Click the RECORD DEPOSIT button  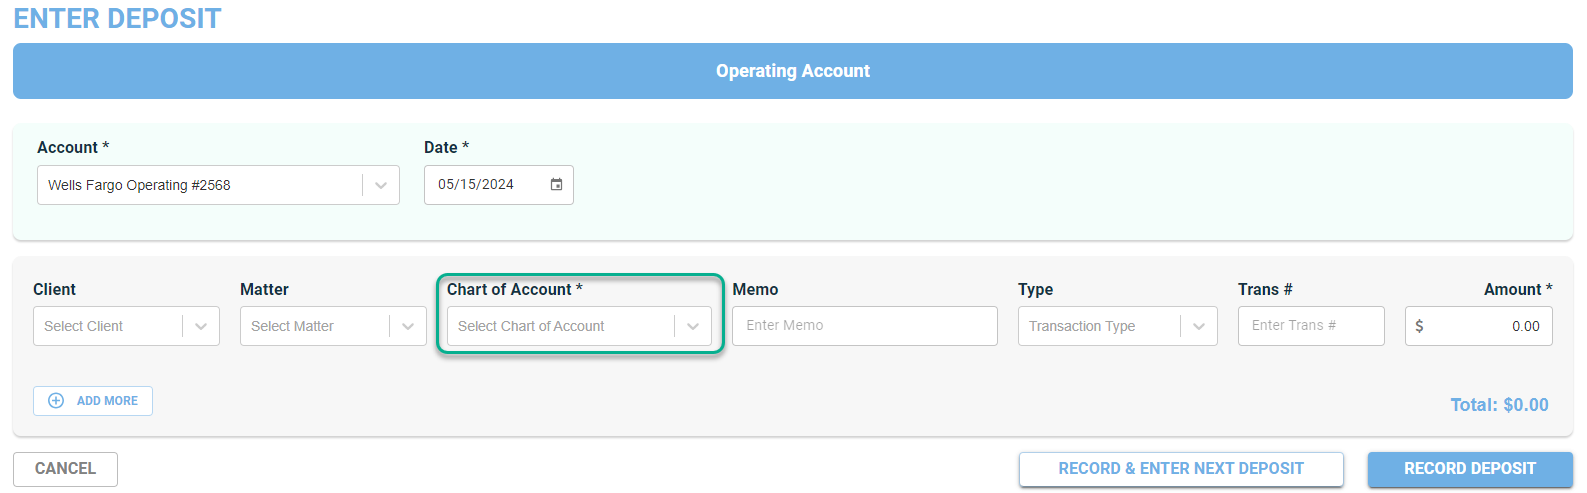tap(1470, 469)
